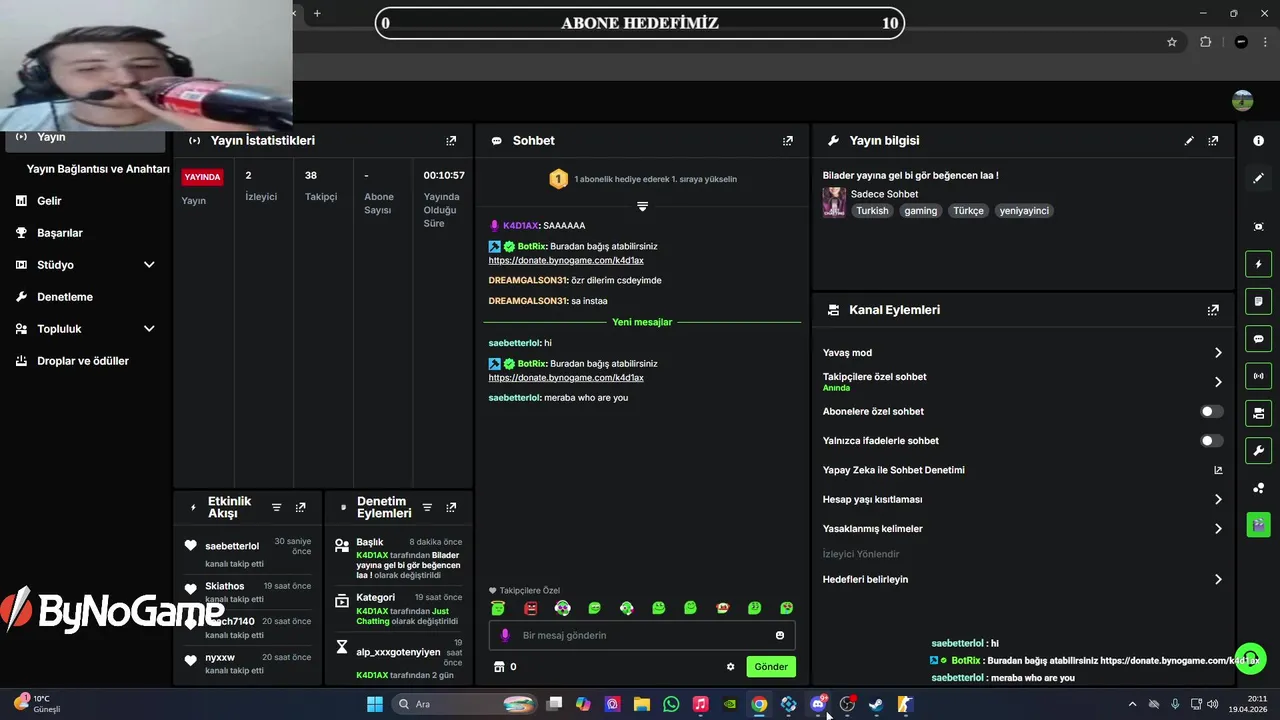Screen dimensions: 1280x720
Task: Click the shop icon beside 0
Action: 499,667
